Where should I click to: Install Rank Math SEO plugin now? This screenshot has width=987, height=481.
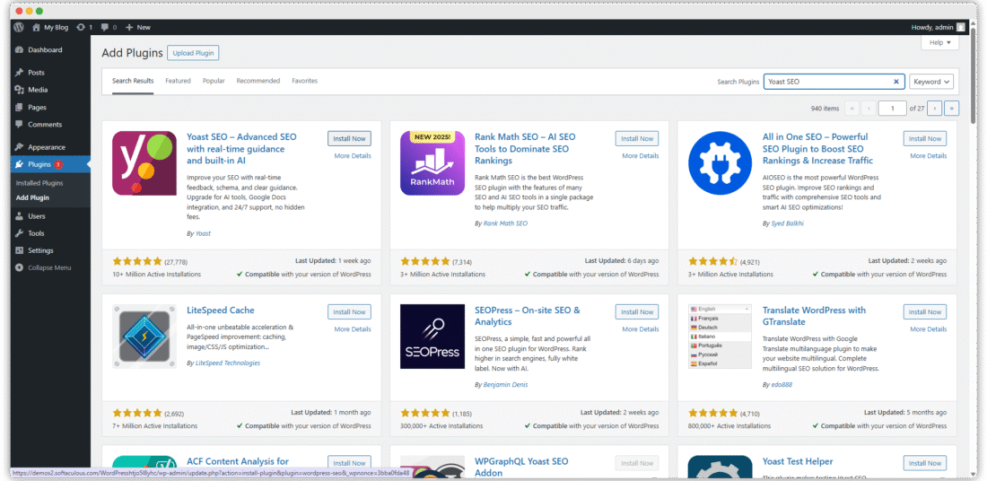[x=637, y=139]
